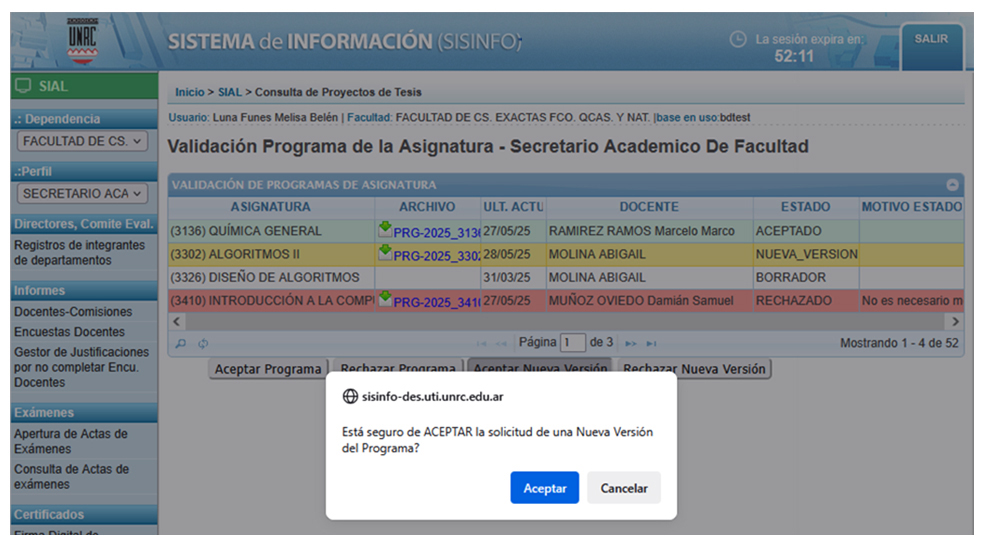Click the page number input field
This screenshot has width=984, height=548.
click(x=572, y=343)
